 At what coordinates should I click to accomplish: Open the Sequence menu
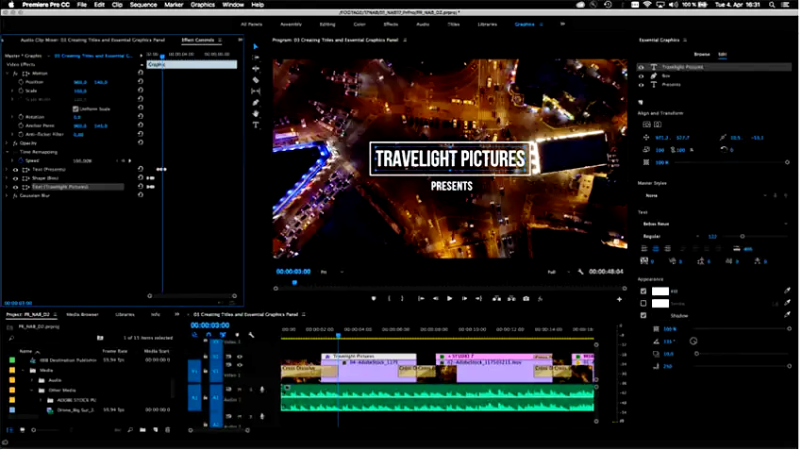click(x=142, y=5)
